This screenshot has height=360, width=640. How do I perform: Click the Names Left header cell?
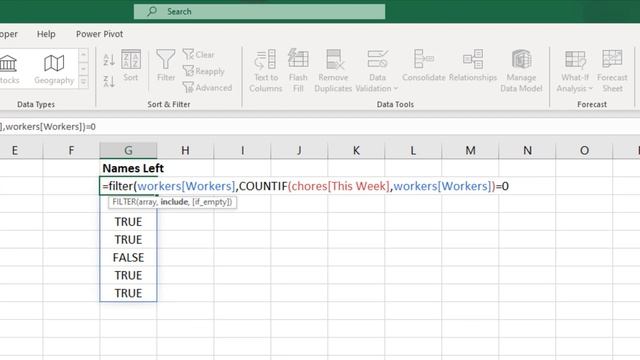click(x=128, y=168)
